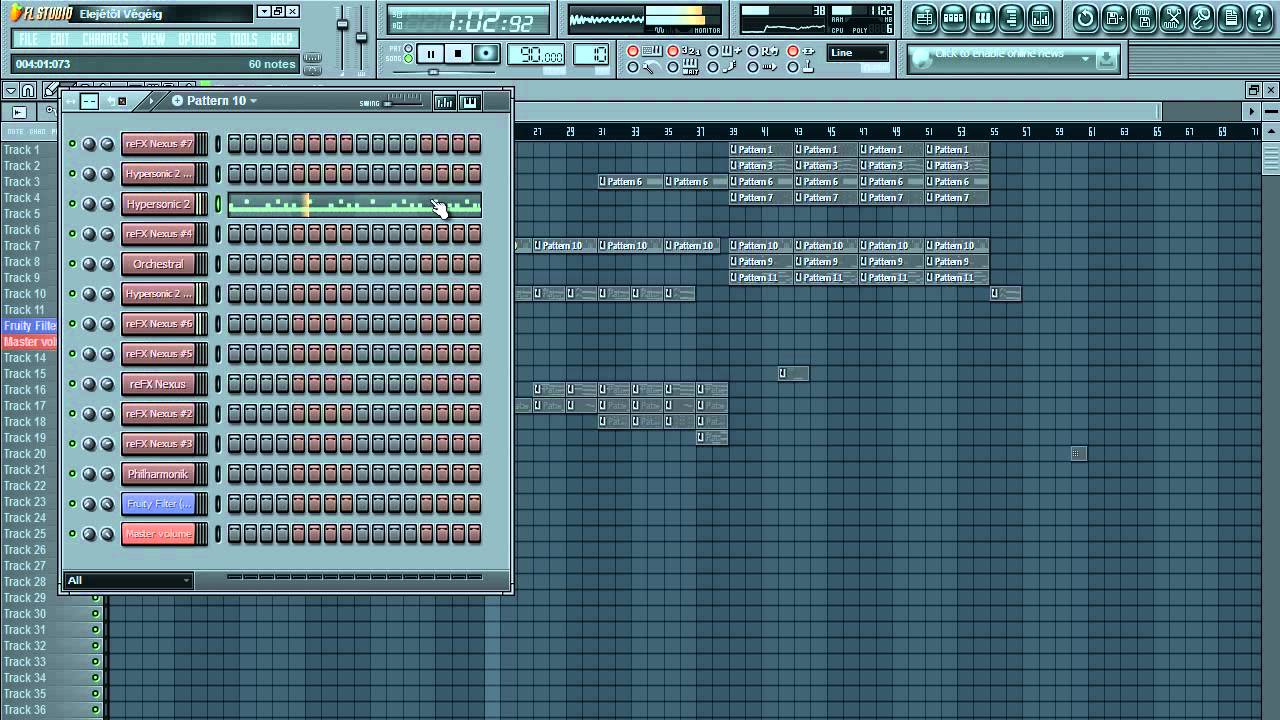
Task: Select the Master volume channel button
Action: (x=159, y=534)
